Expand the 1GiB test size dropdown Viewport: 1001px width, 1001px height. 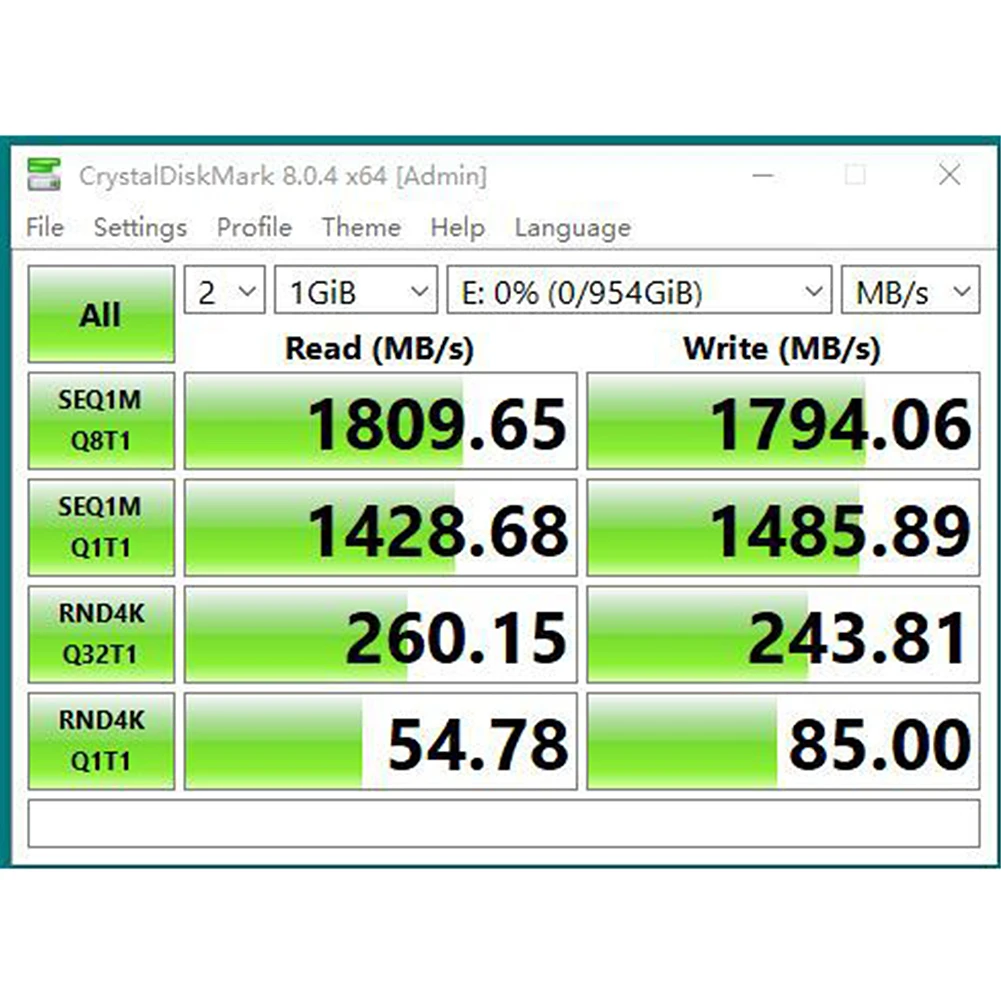coord(356,290)
